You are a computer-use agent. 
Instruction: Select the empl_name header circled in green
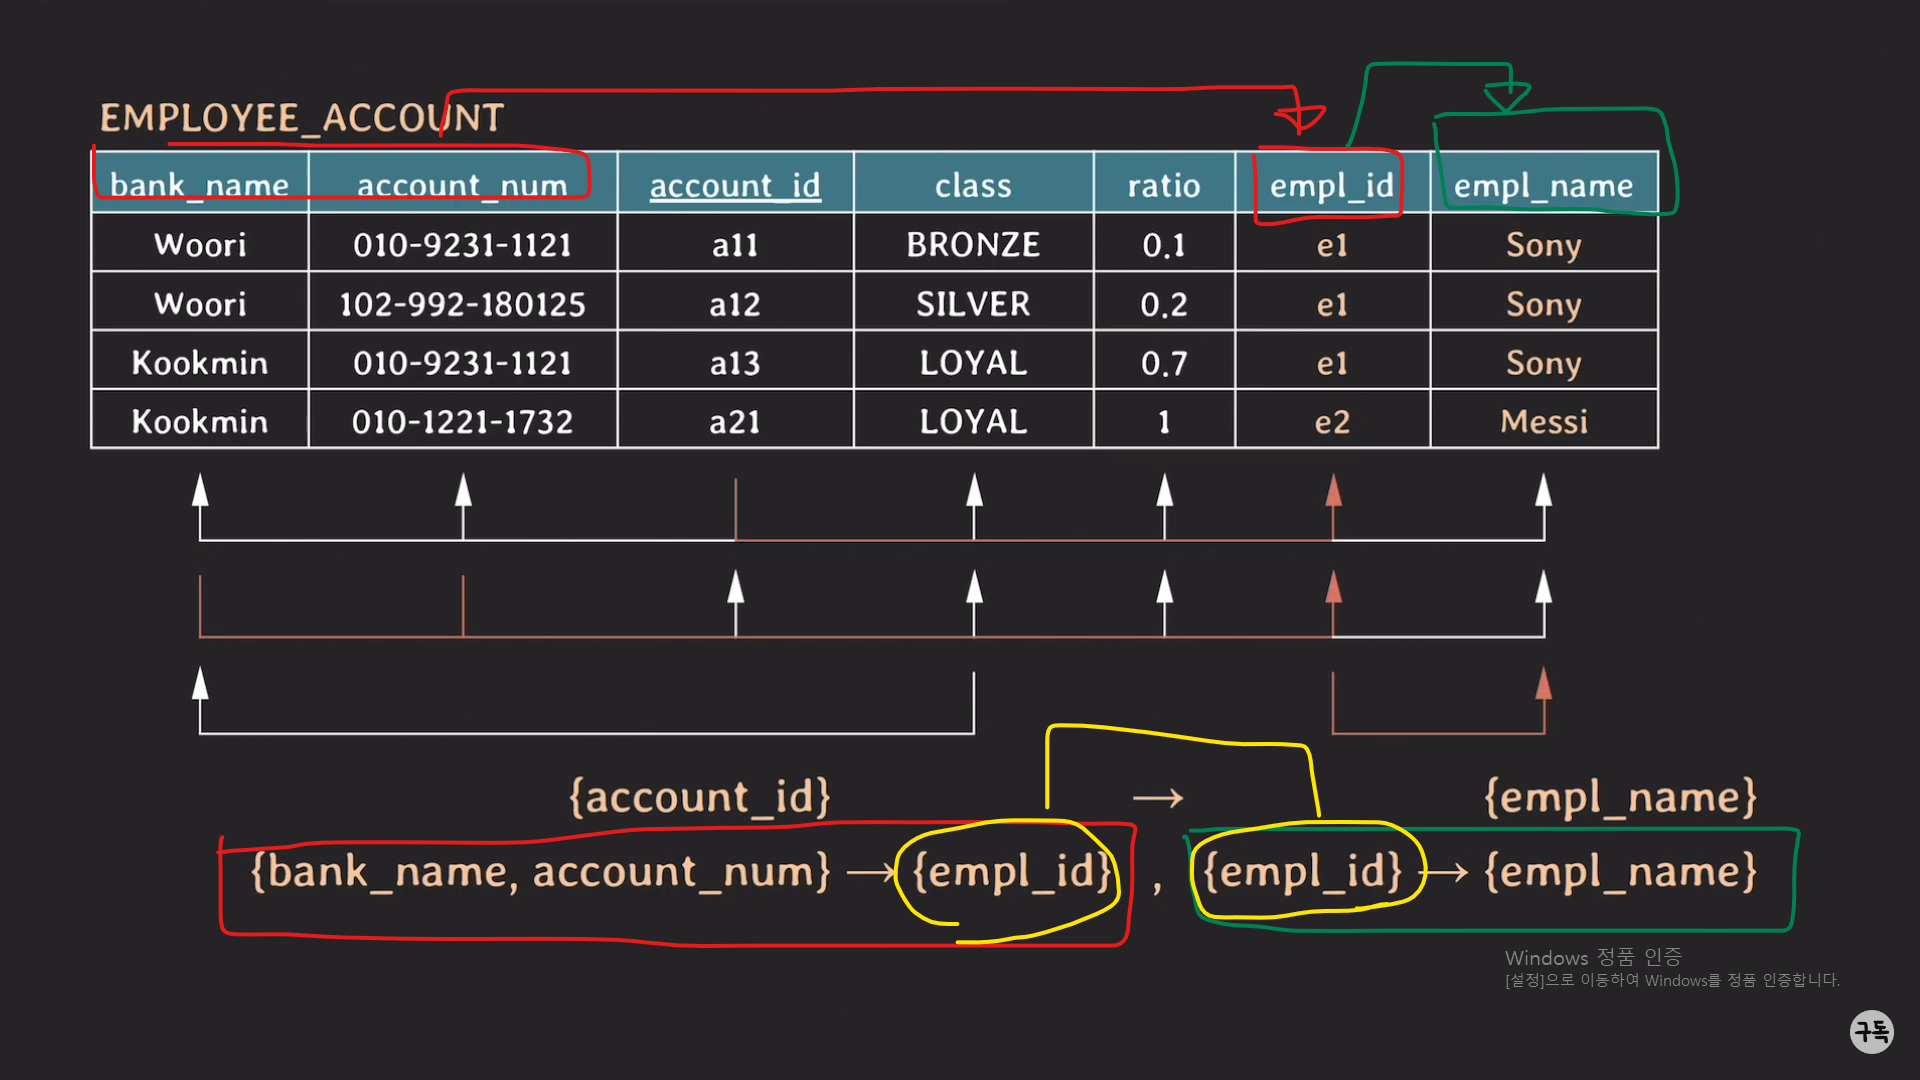pyautogui.click(x=1543, y=185)
